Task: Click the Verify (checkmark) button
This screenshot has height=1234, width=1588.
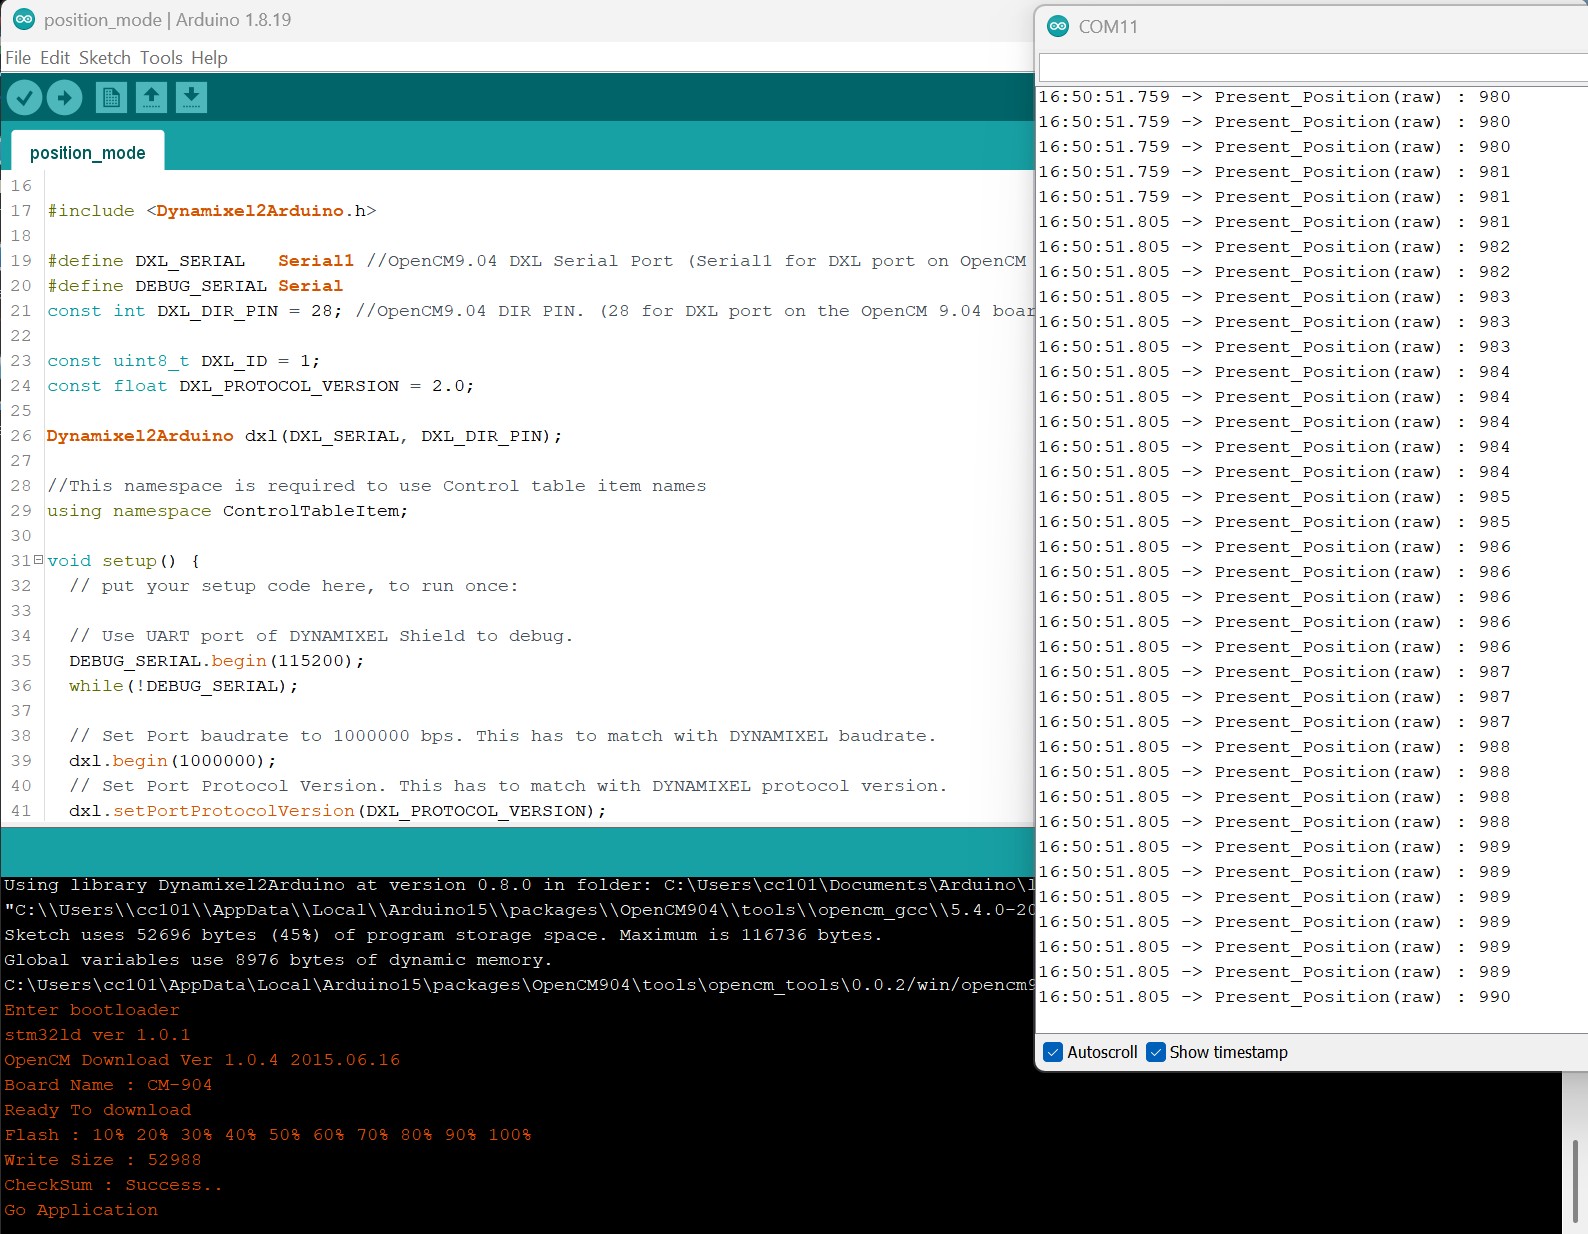Action: point(25,97)
